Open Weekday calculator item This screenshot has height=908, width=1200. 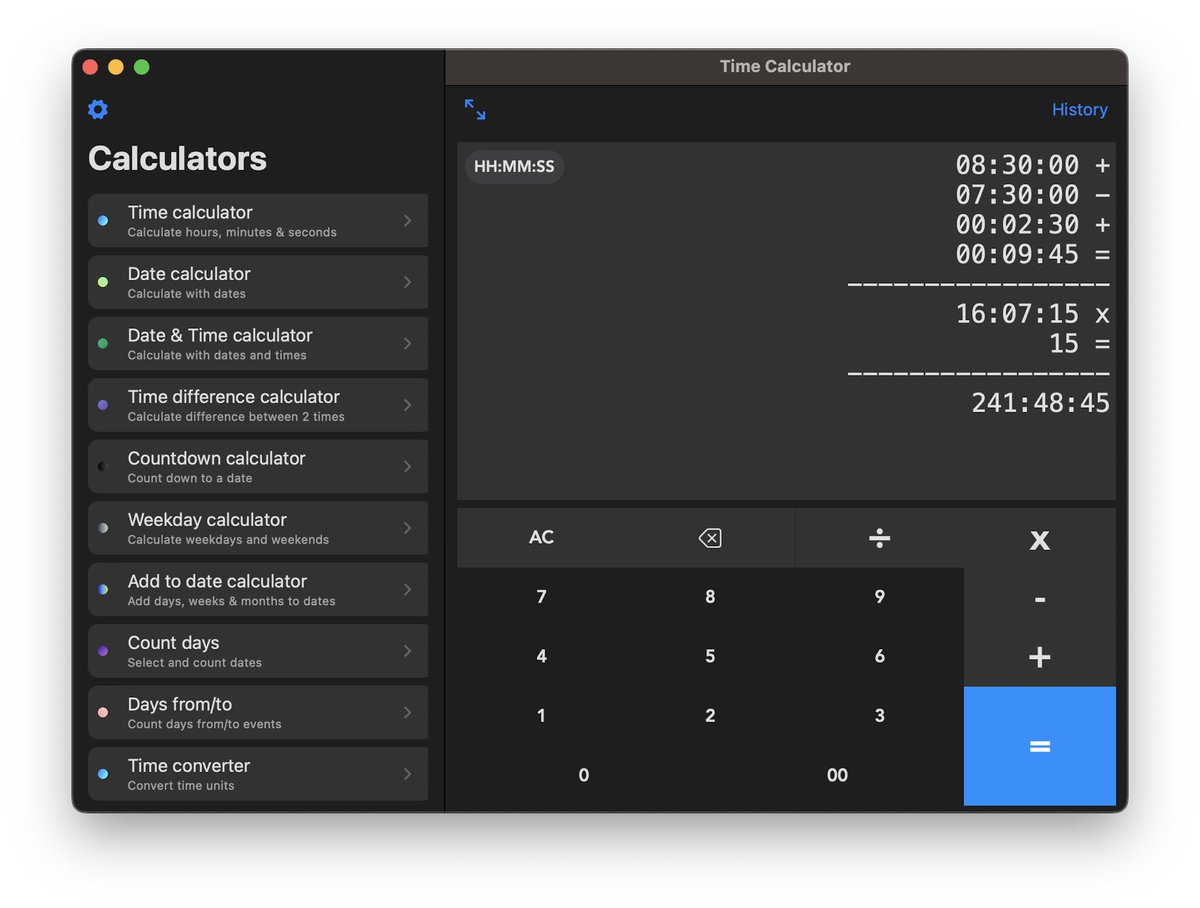[x=258, y=528]
